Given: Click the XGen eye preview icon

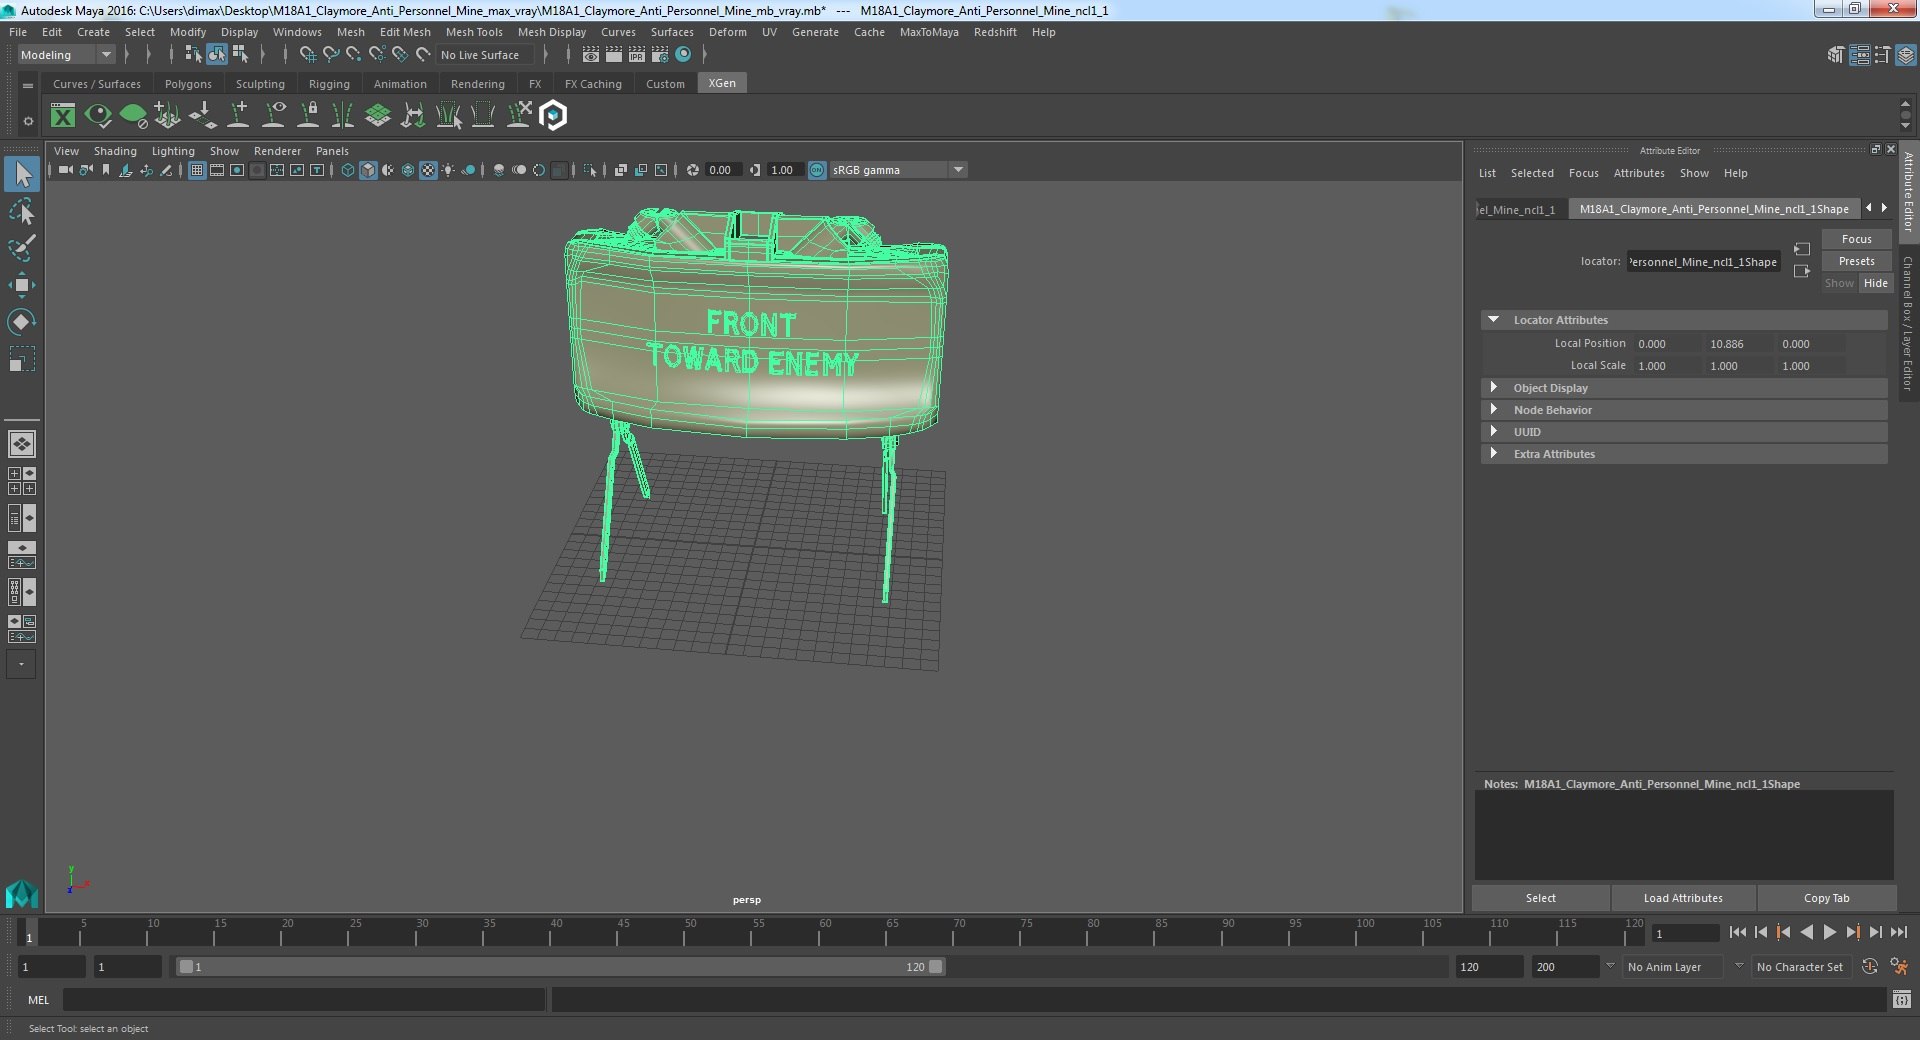Looking at the screenshot, I should click(98, 116).
